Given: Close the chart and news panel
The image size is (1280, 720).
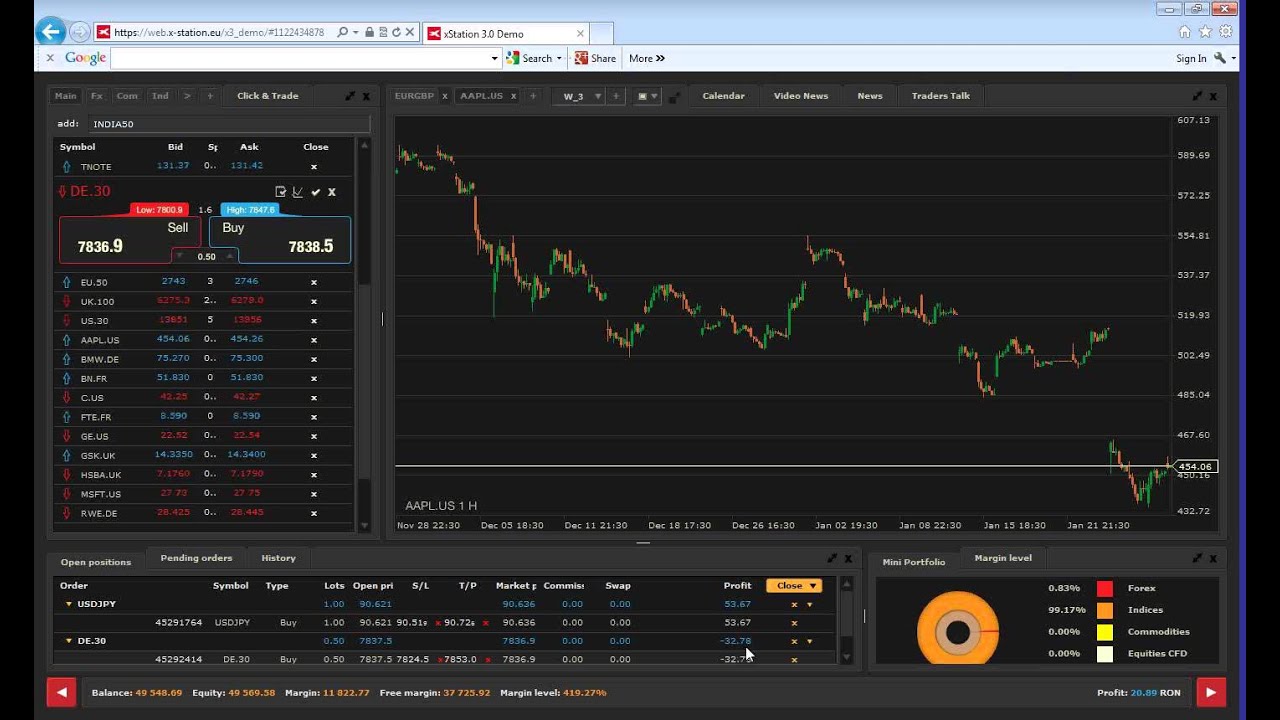Looking at the screenshot, I should click(x=1214, y=96).
